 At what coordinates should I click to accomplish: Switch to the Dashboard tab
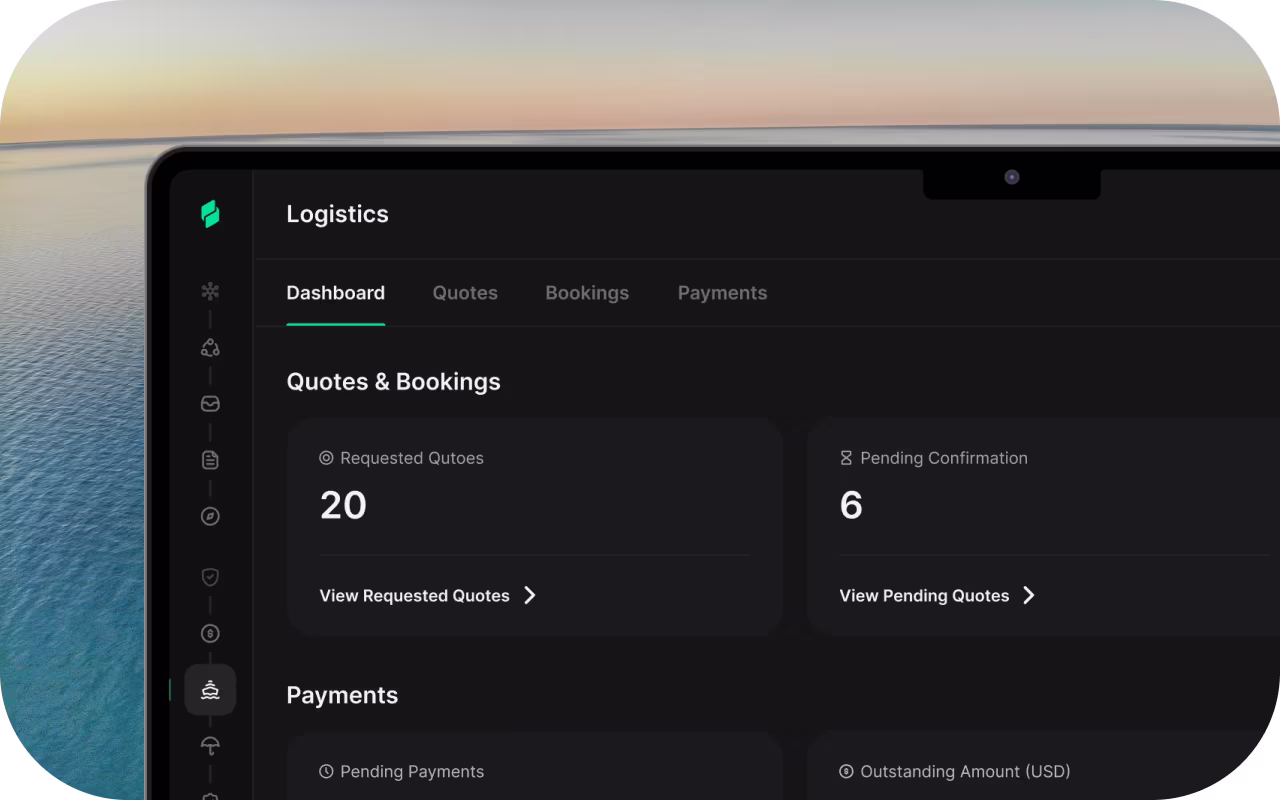[336, 293]
